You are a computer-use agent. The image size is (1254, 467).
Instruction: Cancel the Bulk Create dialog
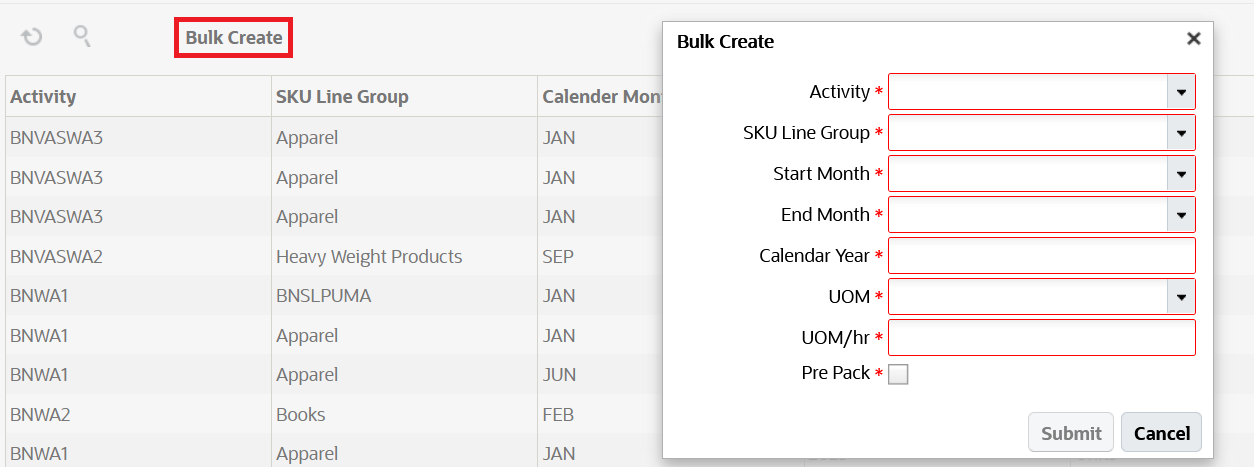[1161, 433]
